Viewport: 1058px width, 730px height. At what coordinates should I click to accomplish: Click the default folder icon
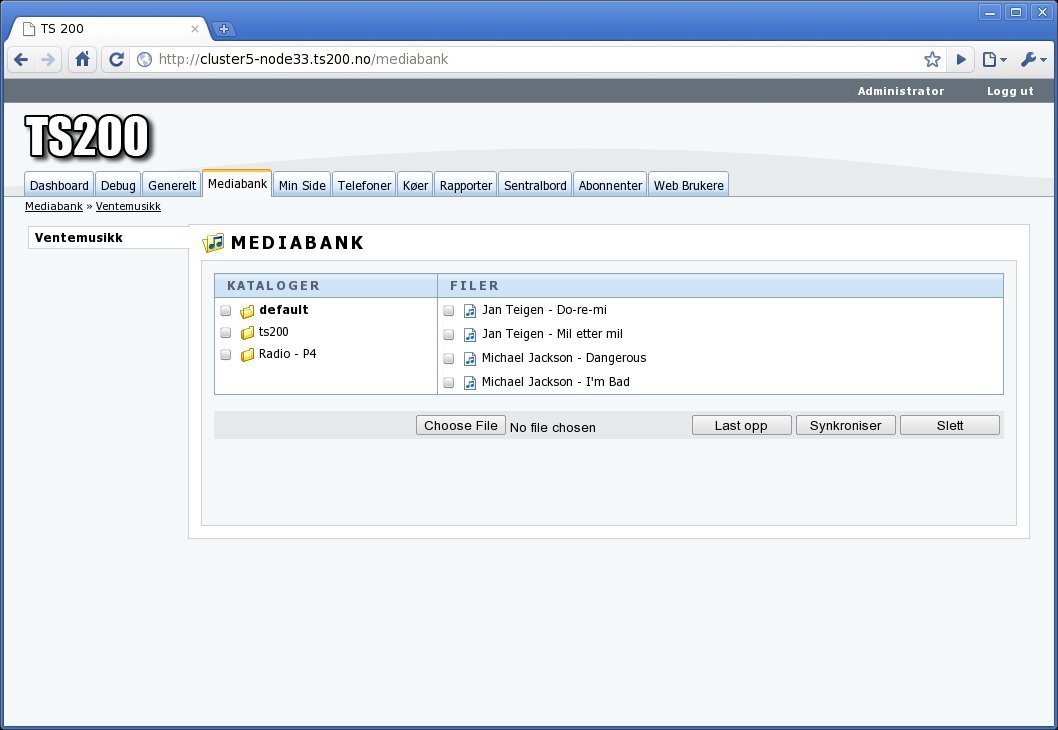tap(248, 311)
